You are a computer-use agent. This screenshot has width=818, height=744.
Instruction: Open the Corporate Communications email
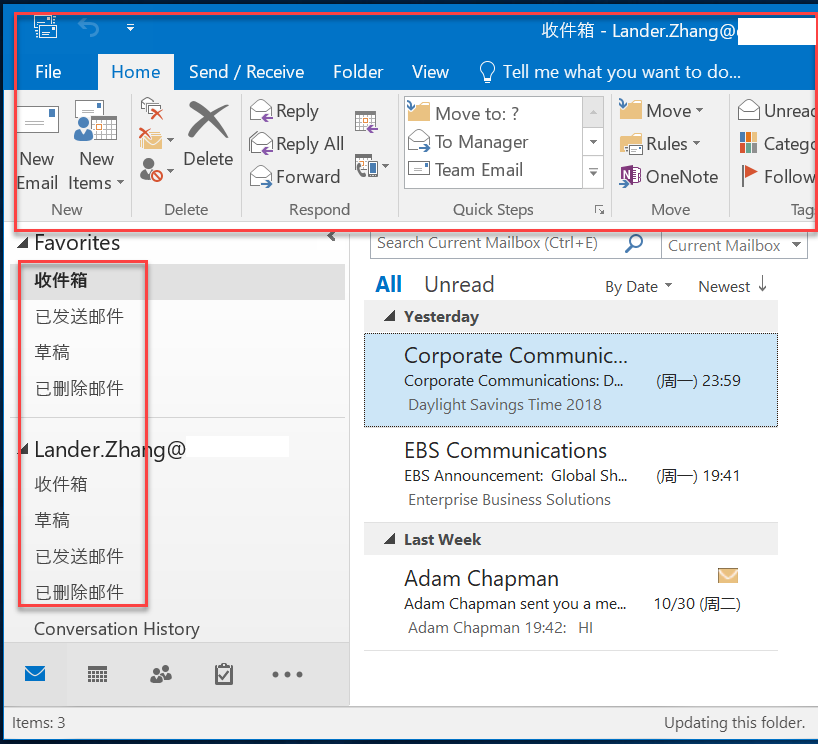click(571, 380)
